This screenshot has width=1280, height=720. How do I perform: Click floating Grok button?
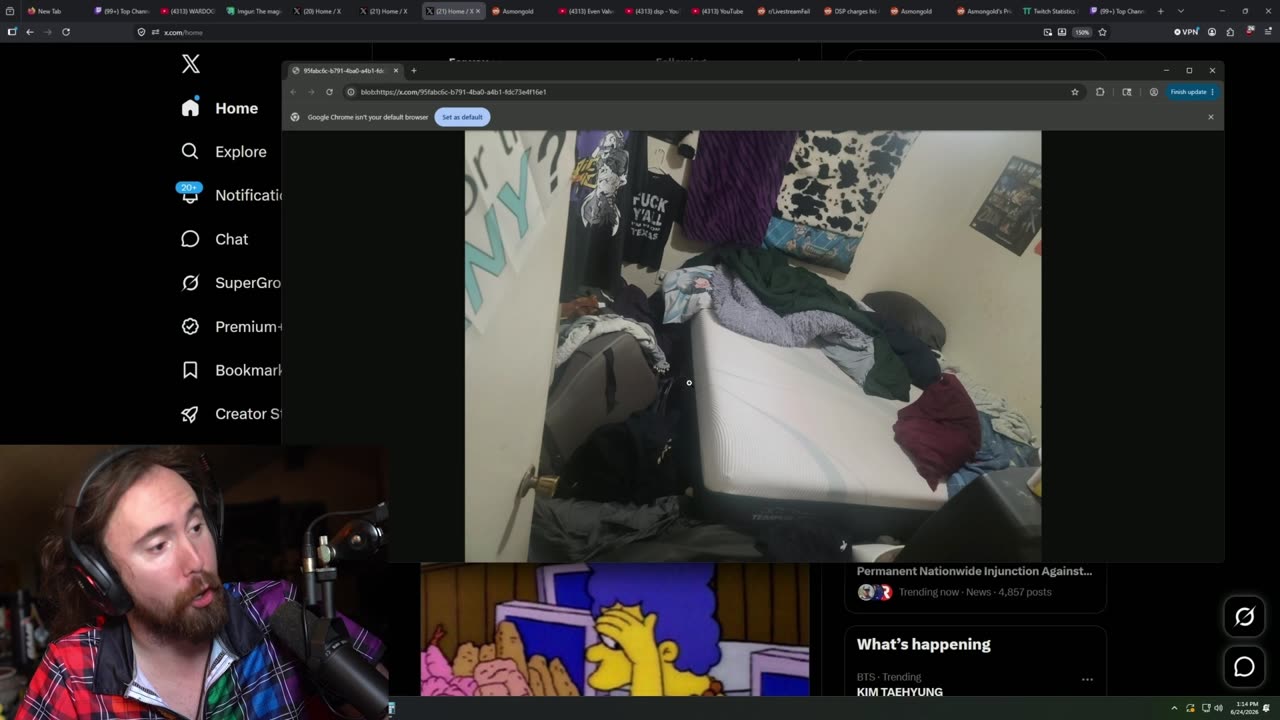click(x=1244, y=617)
